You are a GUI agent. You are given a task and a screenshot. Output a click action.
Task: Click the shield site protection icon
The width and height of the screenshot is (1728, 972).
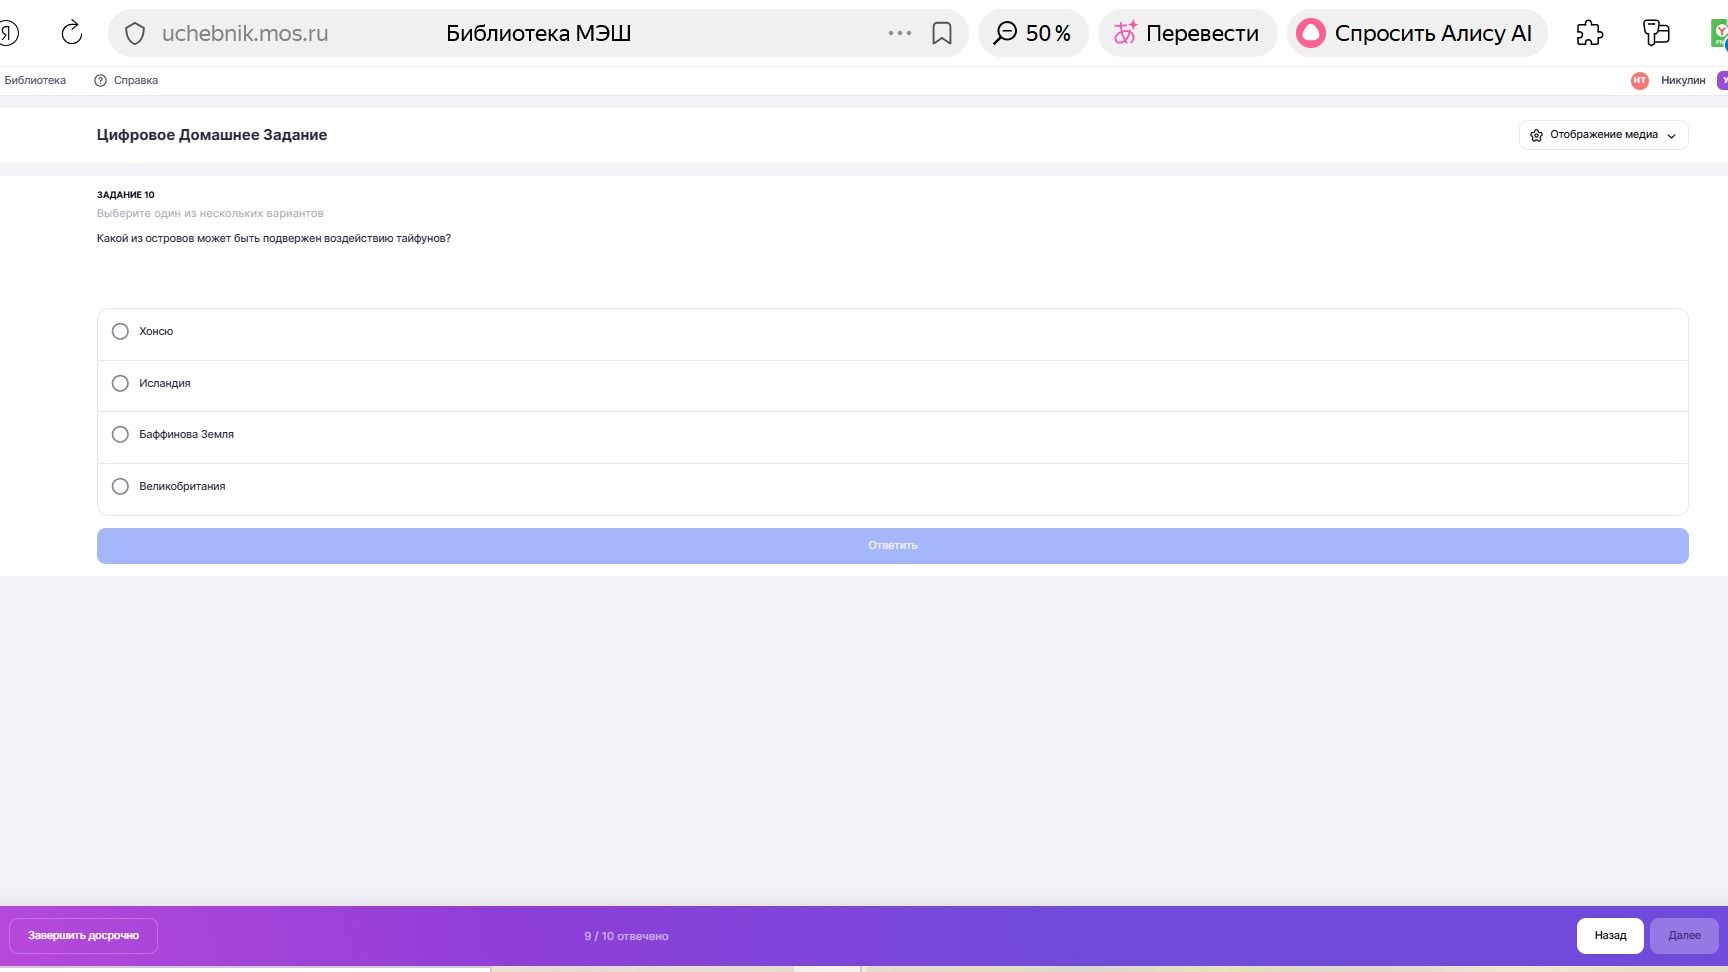(x=135, y=34)
